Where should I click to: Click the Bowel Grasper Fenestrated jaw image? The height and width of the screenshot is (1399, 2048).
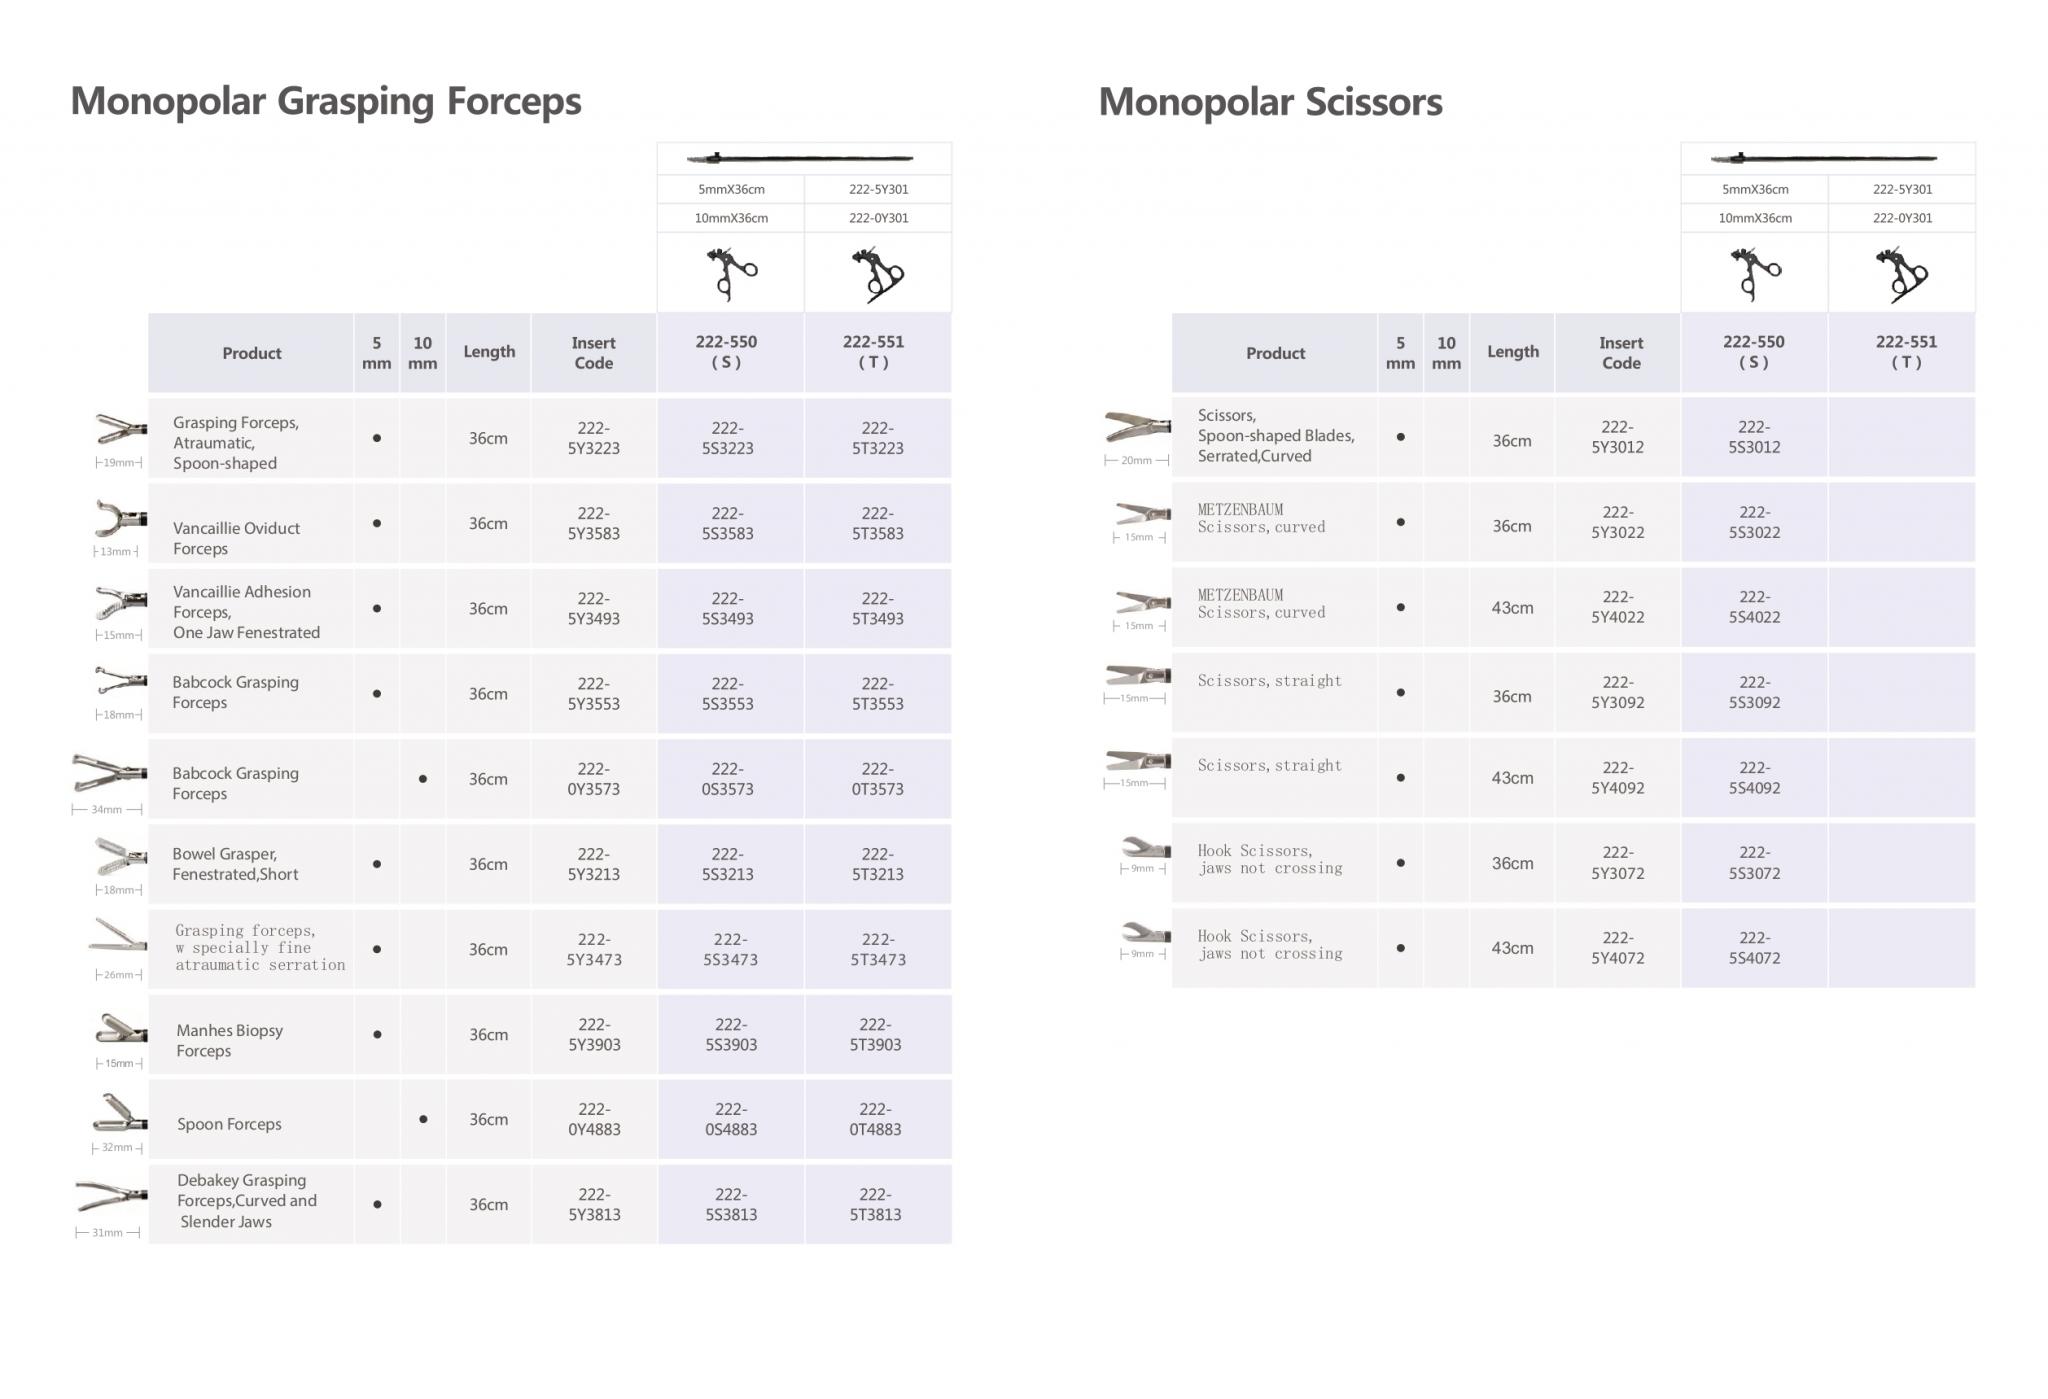pyautogui.click(x=120, y=858)
